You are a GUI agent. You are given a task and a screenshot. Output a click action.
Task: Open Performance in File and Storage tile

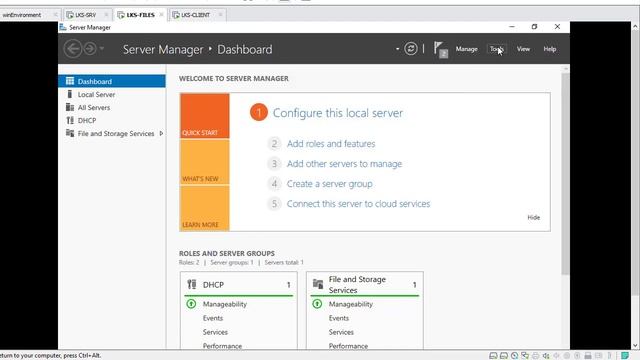coord(348,346)
